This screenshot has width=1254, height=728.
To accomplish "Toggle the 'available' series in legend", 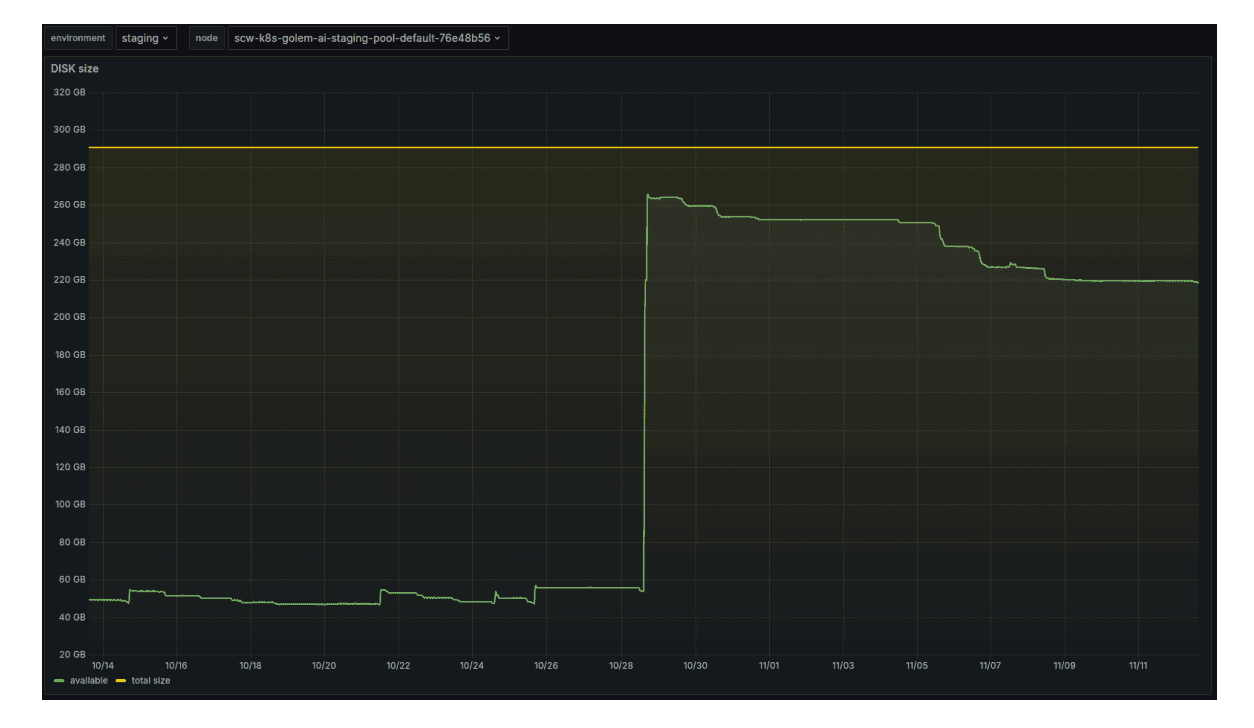I will tap(87, 680).
